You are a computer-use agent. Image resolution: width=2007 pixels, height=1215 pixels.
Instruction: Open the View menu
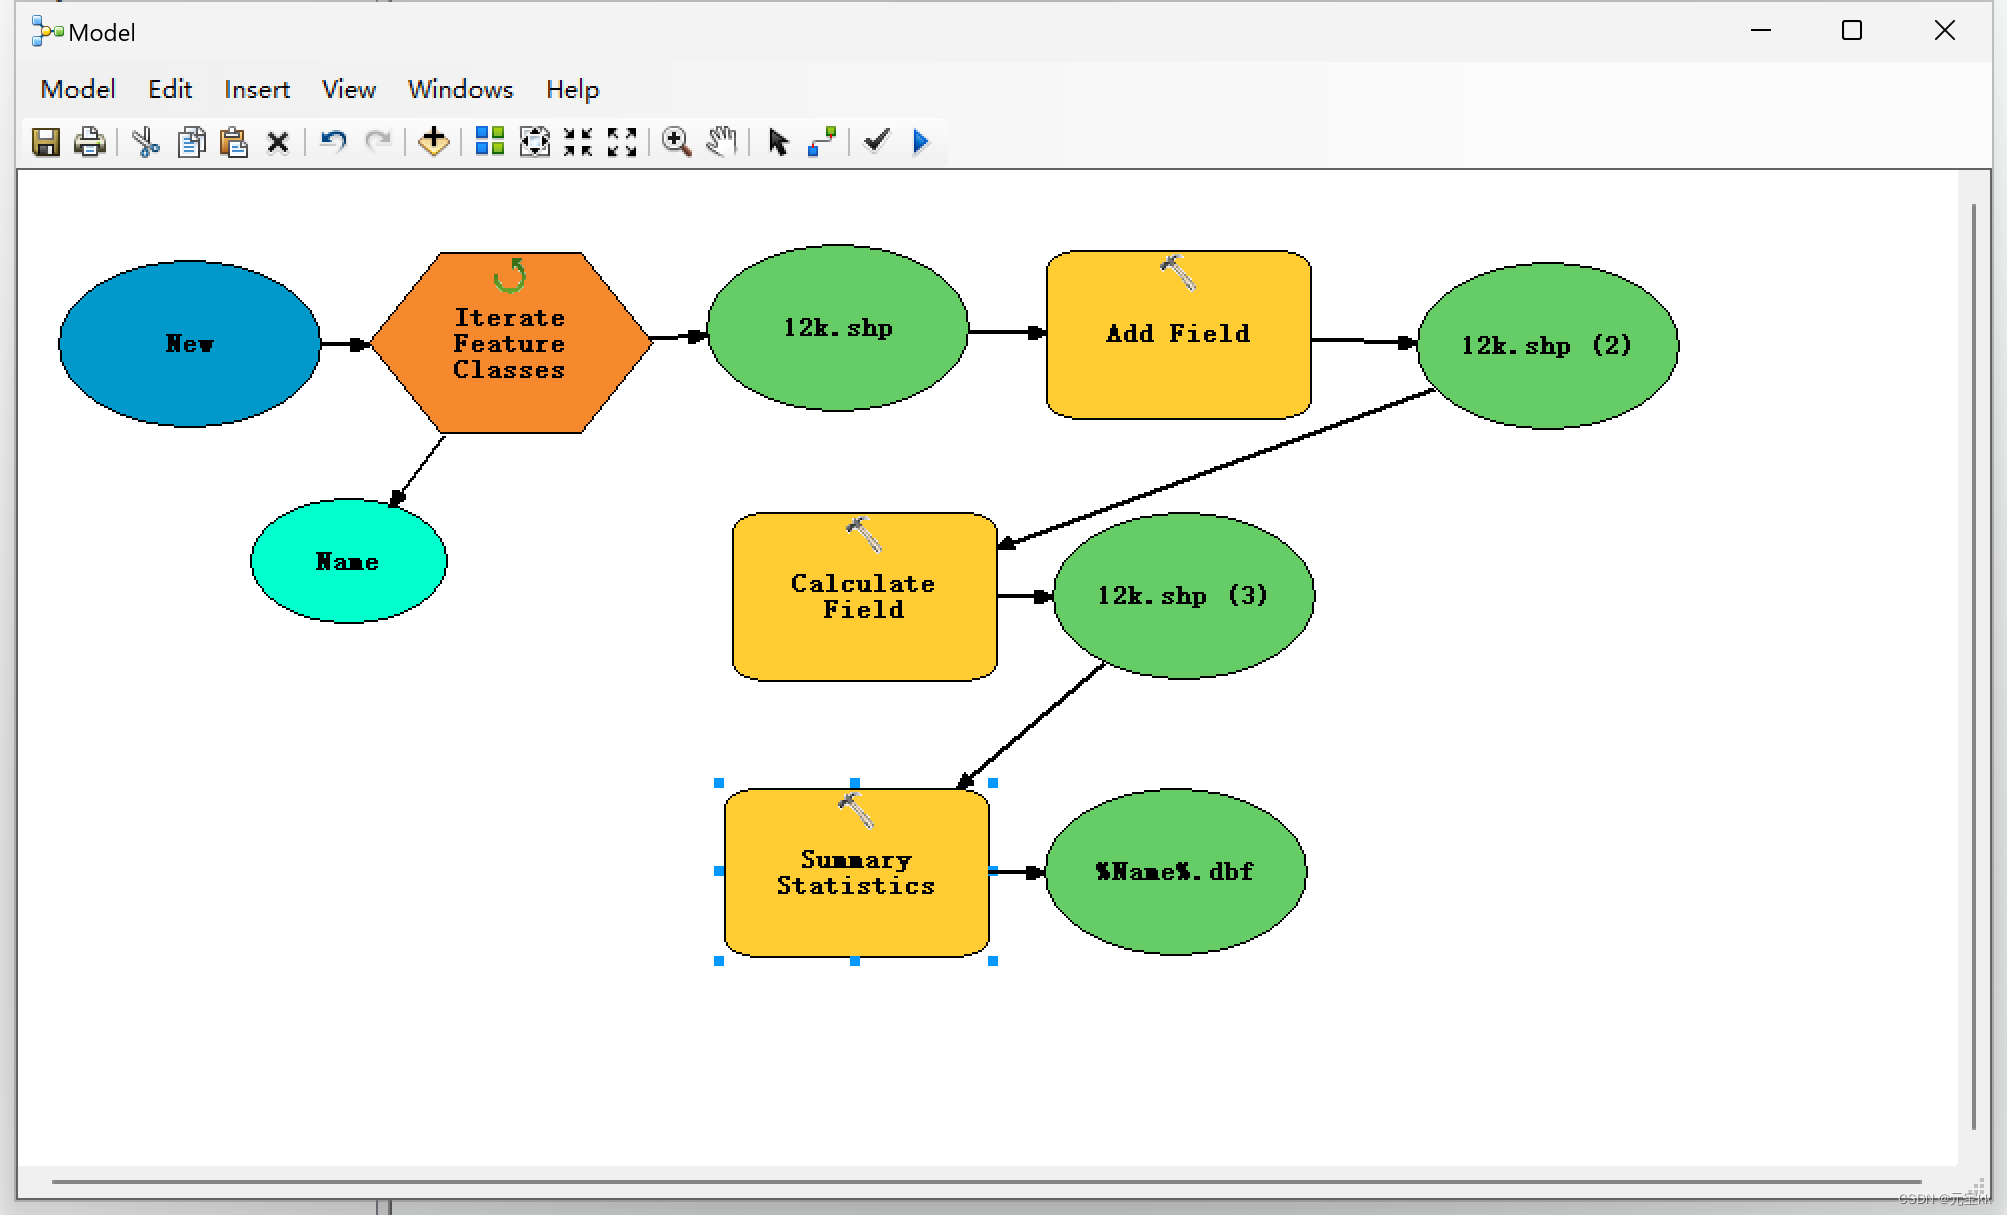[x=349, y=89]
